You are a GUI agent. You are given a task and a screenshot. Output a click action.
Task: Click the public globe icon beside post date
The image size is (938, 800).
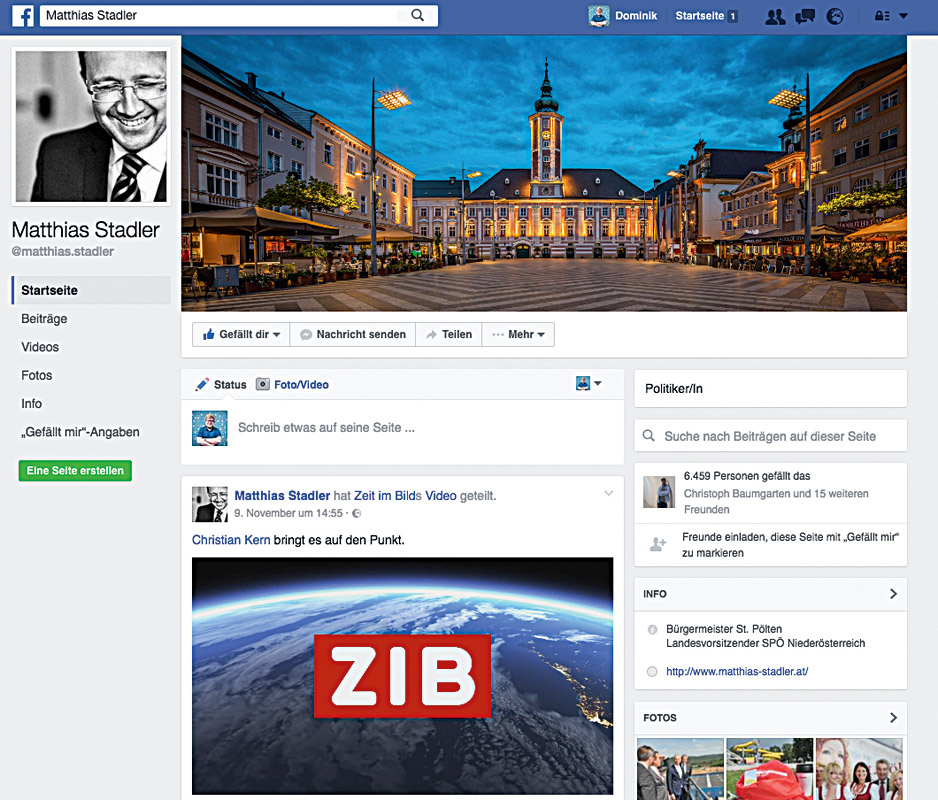[357, 513]
